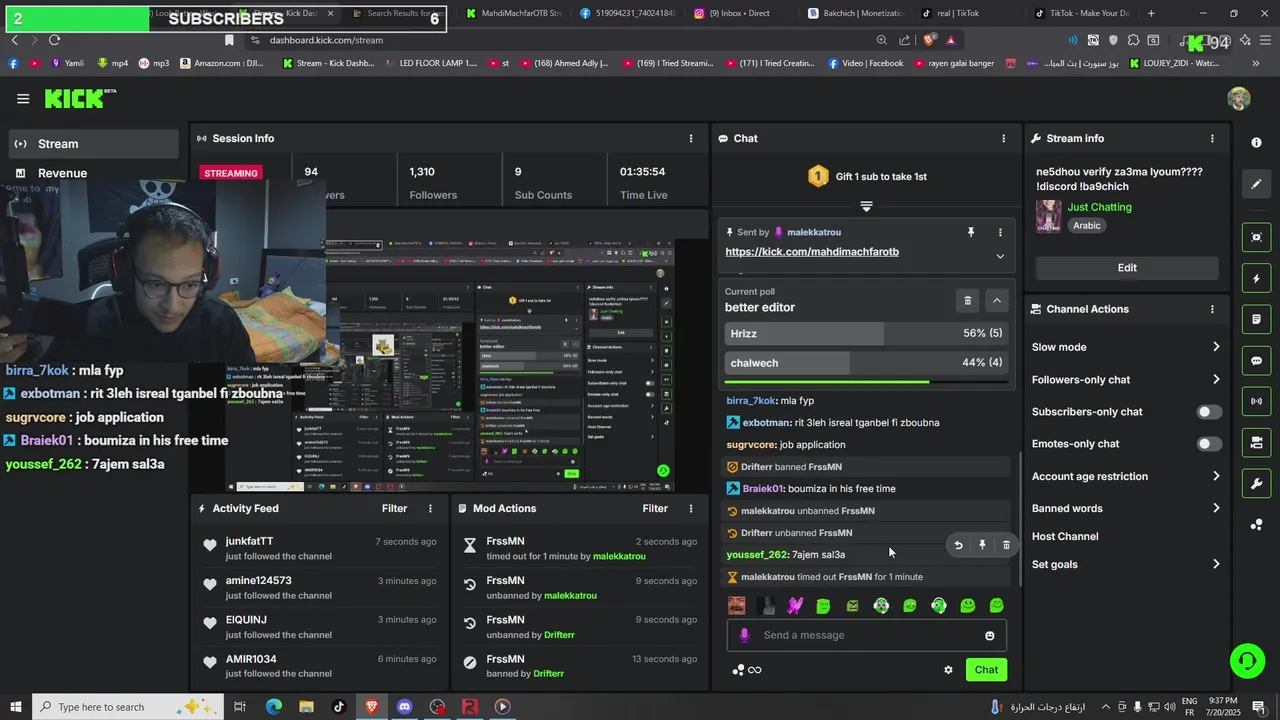The image size is (1280, 720).
Task: Open Mod Actions three-dot menu
Action: click(690, 508)
